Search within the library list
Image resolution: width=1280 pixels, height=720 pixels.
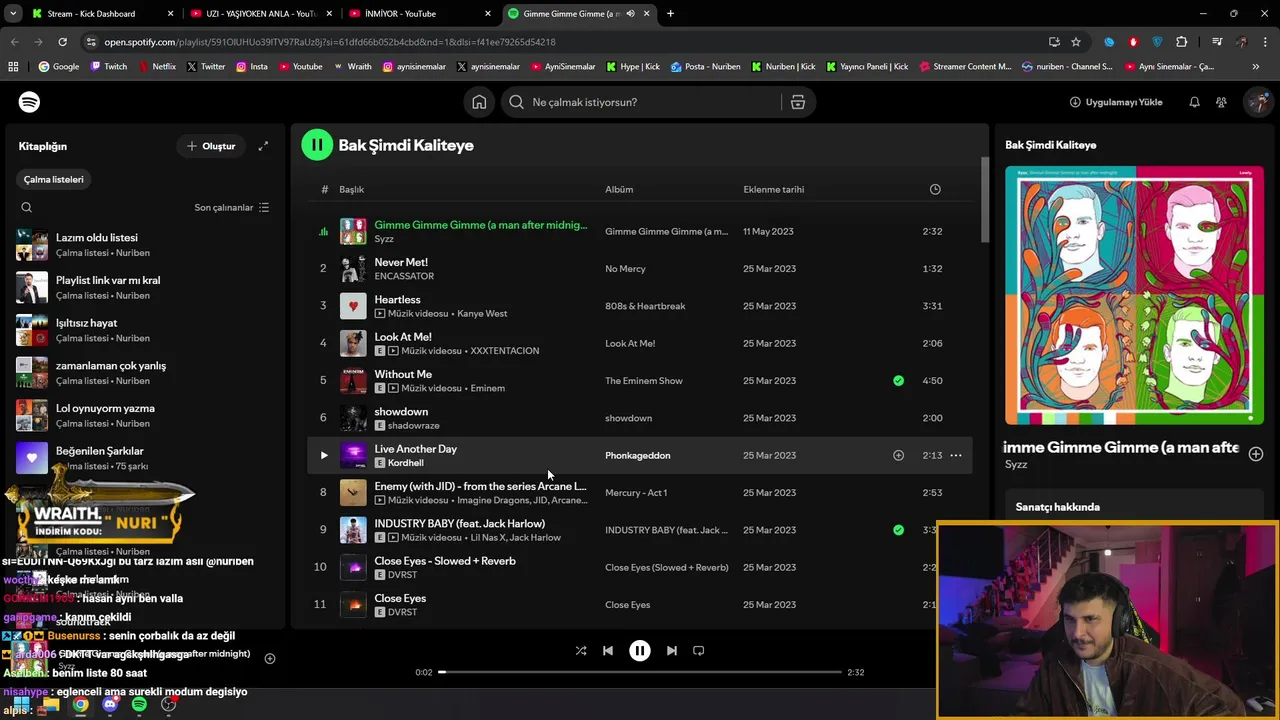pos(27,207)
